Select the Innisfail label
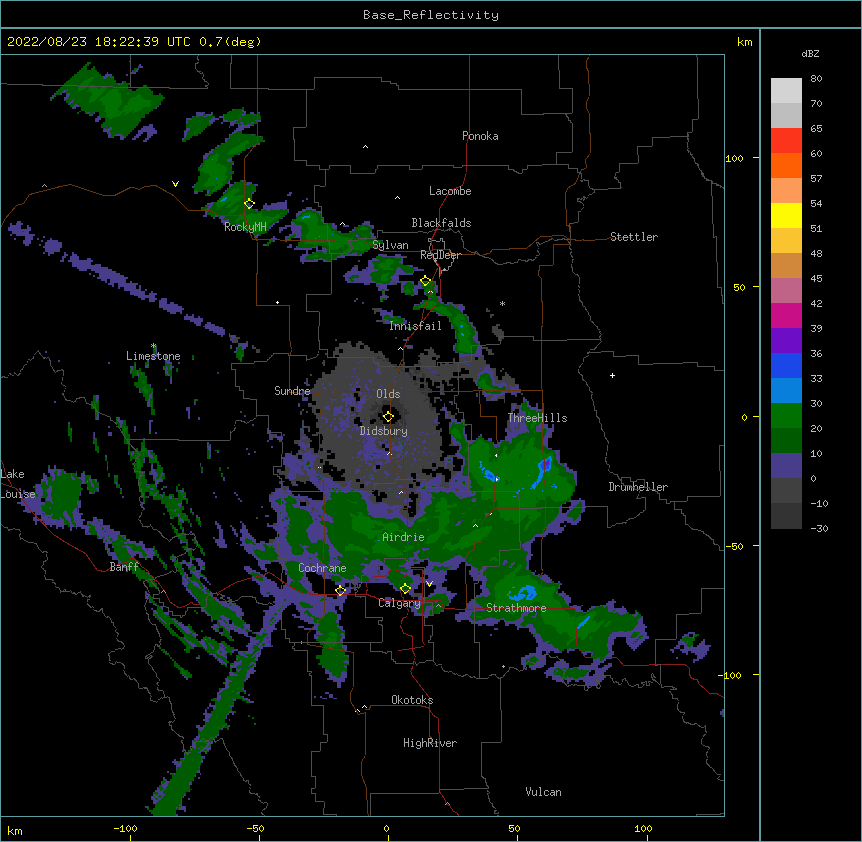This screenshot has width=862, height=842. [415, 326]
